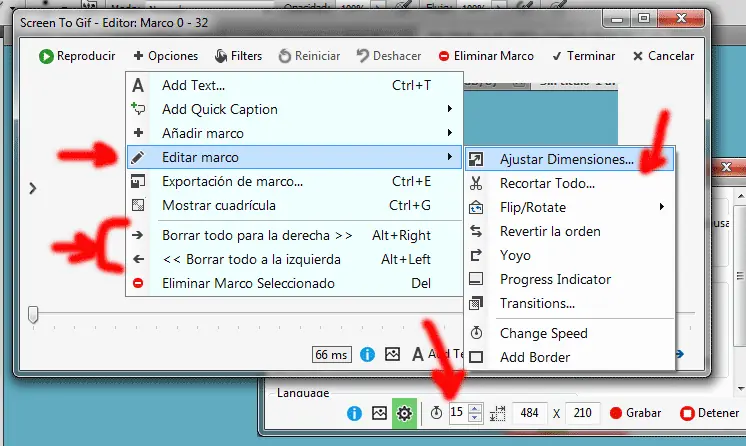Click the Yoyo arrow icon
746x446 pixels.
click(x=476, y=255)
